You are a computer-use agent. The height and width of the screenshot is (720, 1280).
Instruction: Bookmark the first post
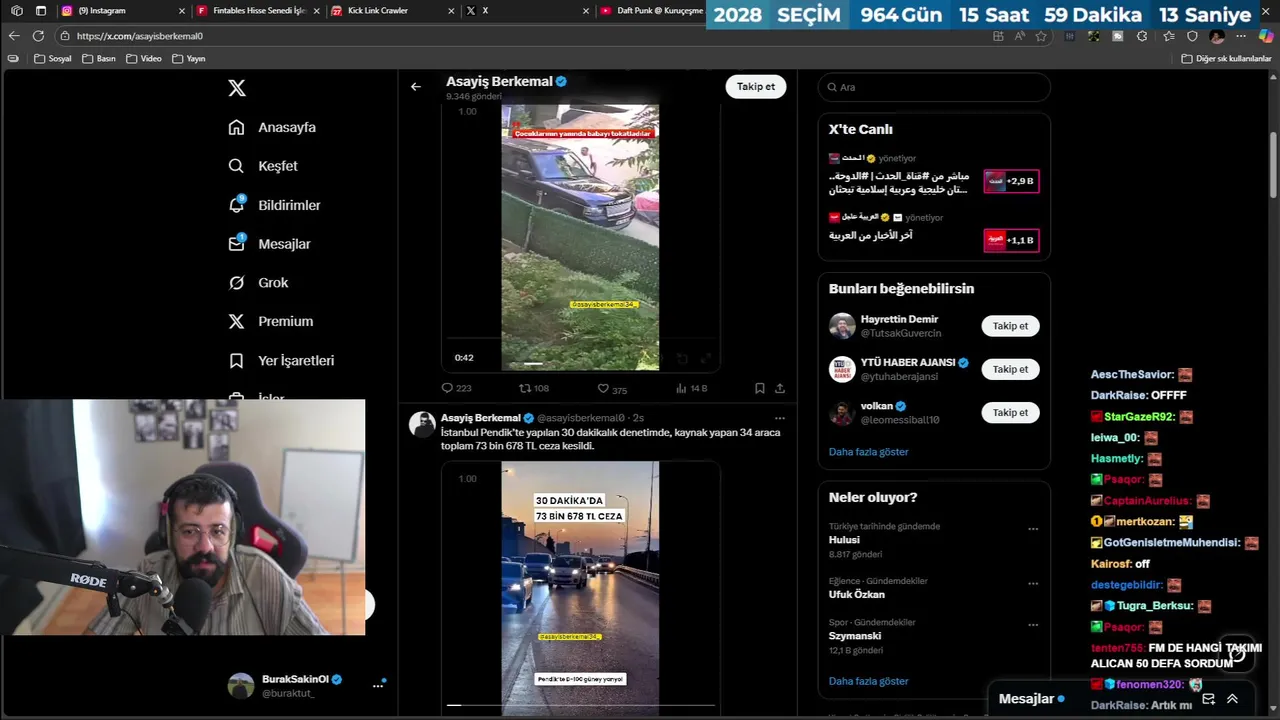[x=760, y=388]
